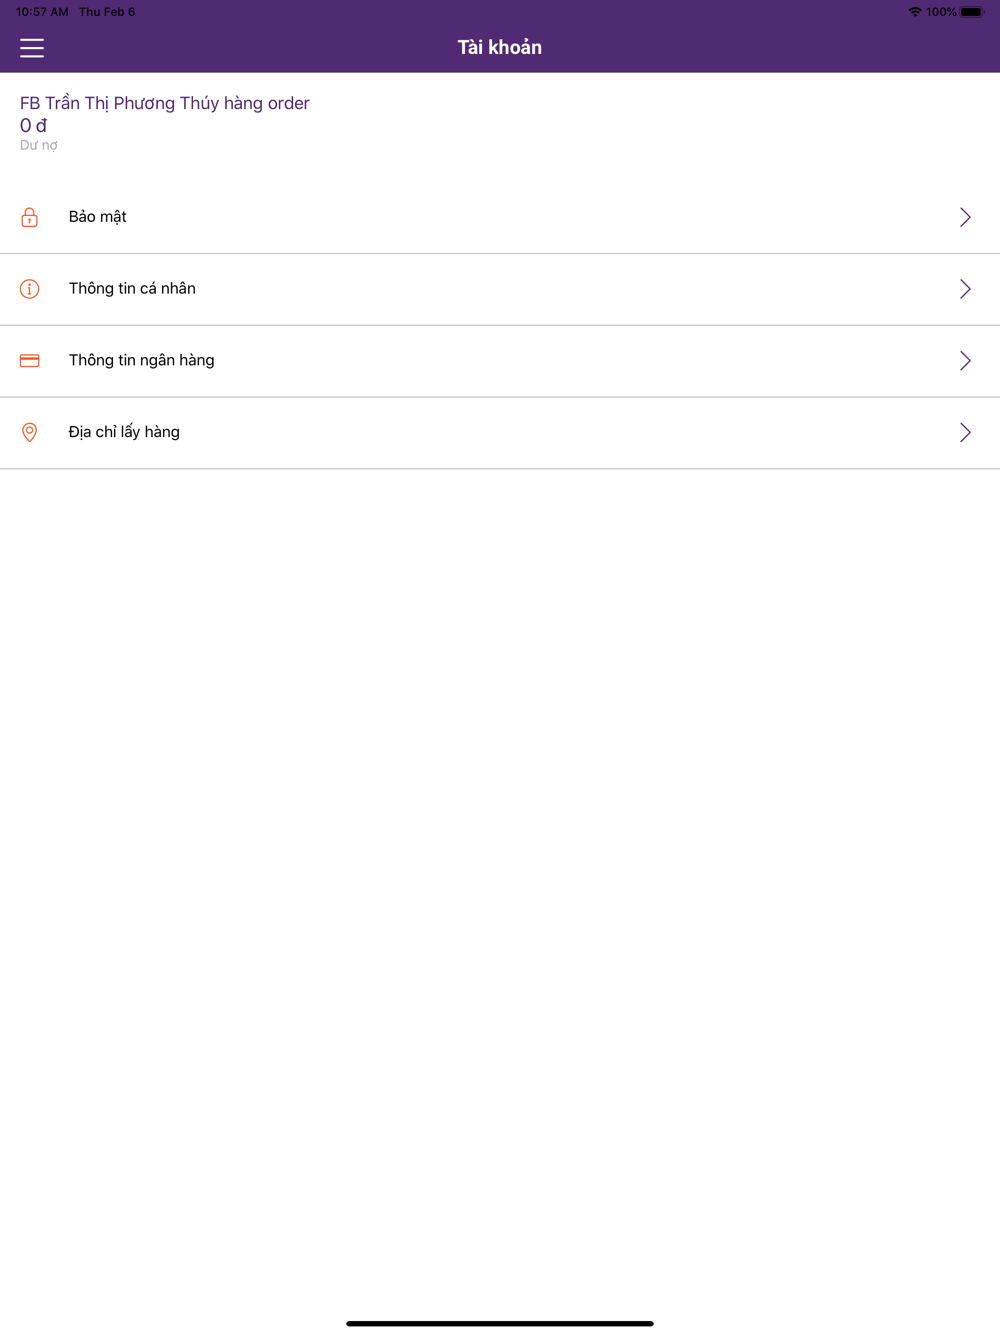The width and height of the screenshot is (1000, 1334).
Task: Select the Địa chỉ lấy hàng label
Action: pyautogui.click(x=124, y=432)
